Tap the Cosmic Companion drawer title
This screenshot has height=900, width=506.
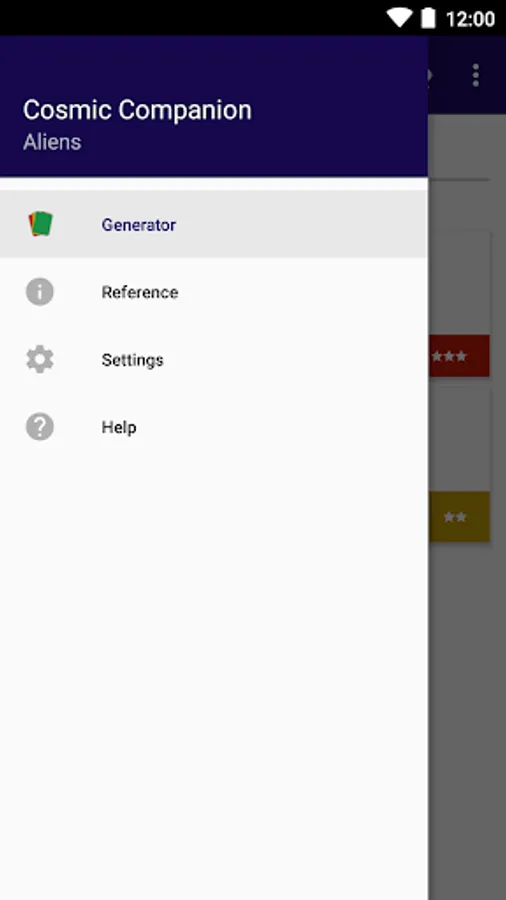coord(137,110)
